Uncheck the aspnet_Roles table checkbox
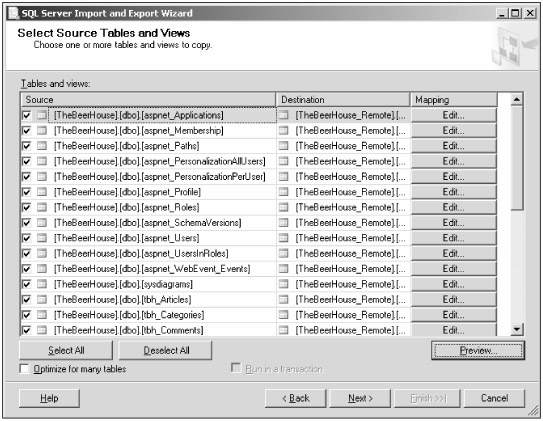 (x=26, y=207)
